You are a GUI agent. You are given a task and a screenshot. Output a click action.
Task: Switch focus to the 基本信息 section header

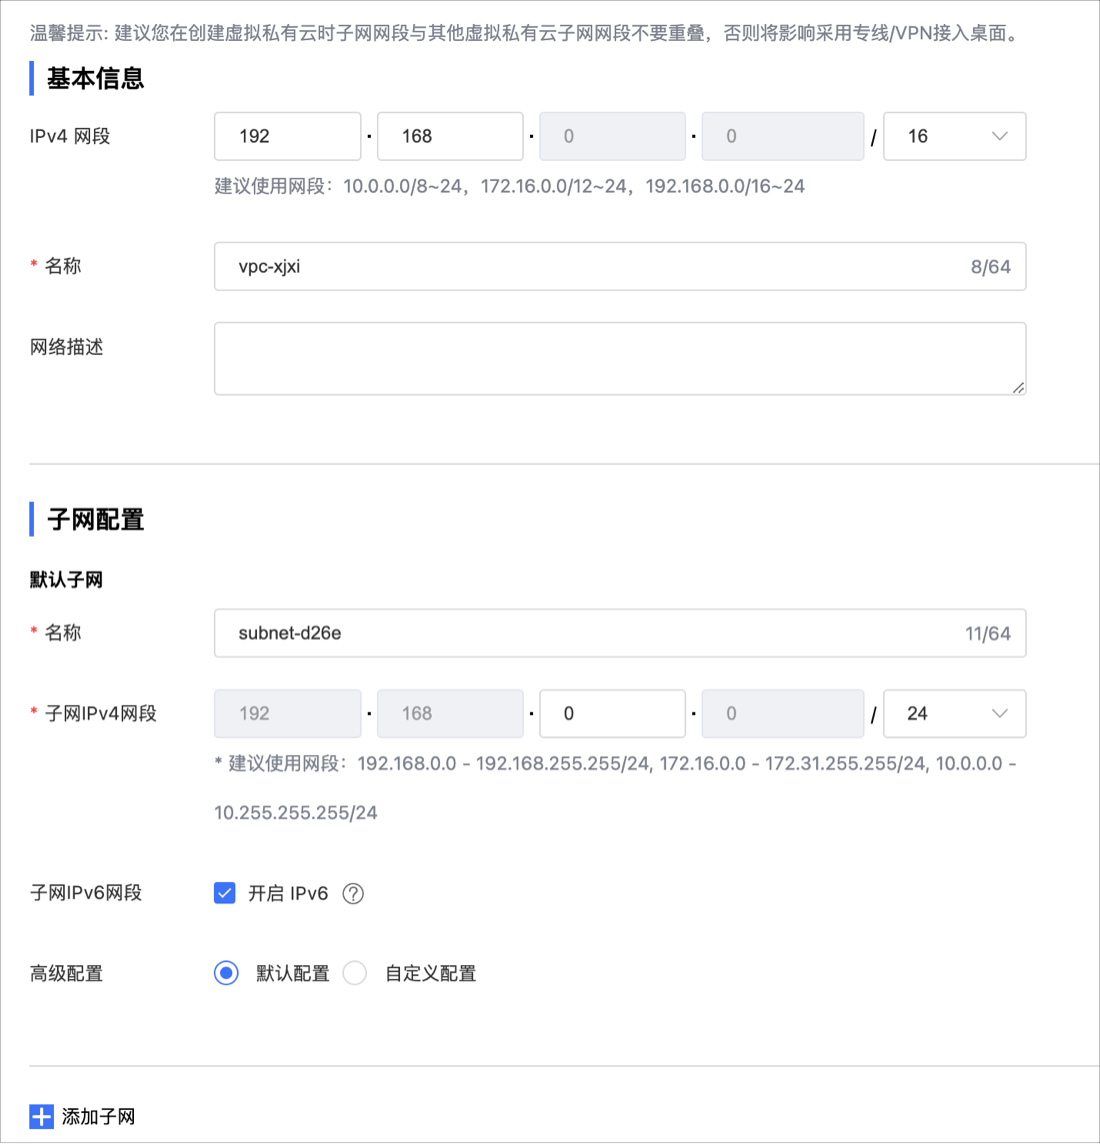pyautogui.click(x=91, y=77)
